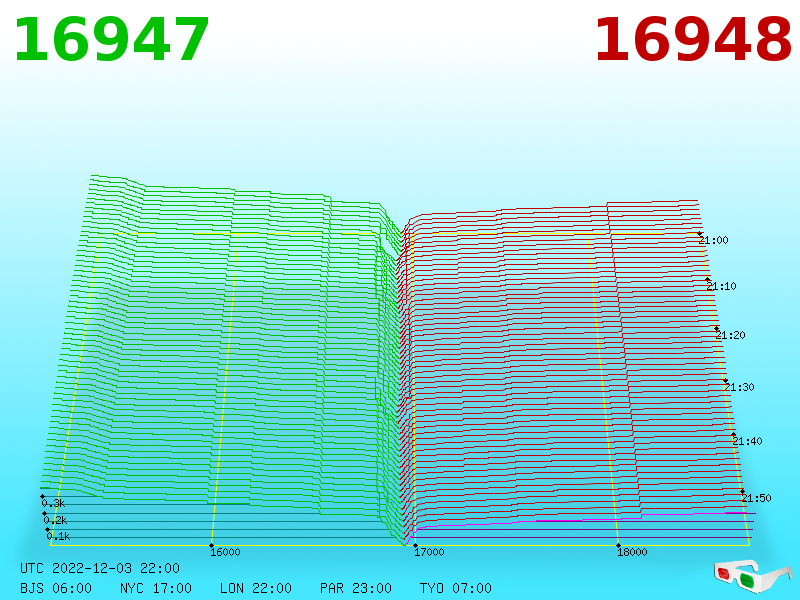Viewport: 800px width, 600px height.
Task: Select the 21:00 time axis marker
Action: [x=714, y=240]
